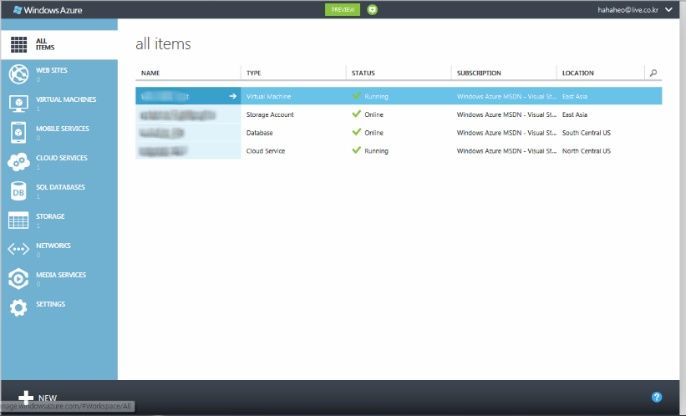The image size is (686, 416).
Task: Select the All Items section label
Action: pyautogui.click(x=45, y=44)
